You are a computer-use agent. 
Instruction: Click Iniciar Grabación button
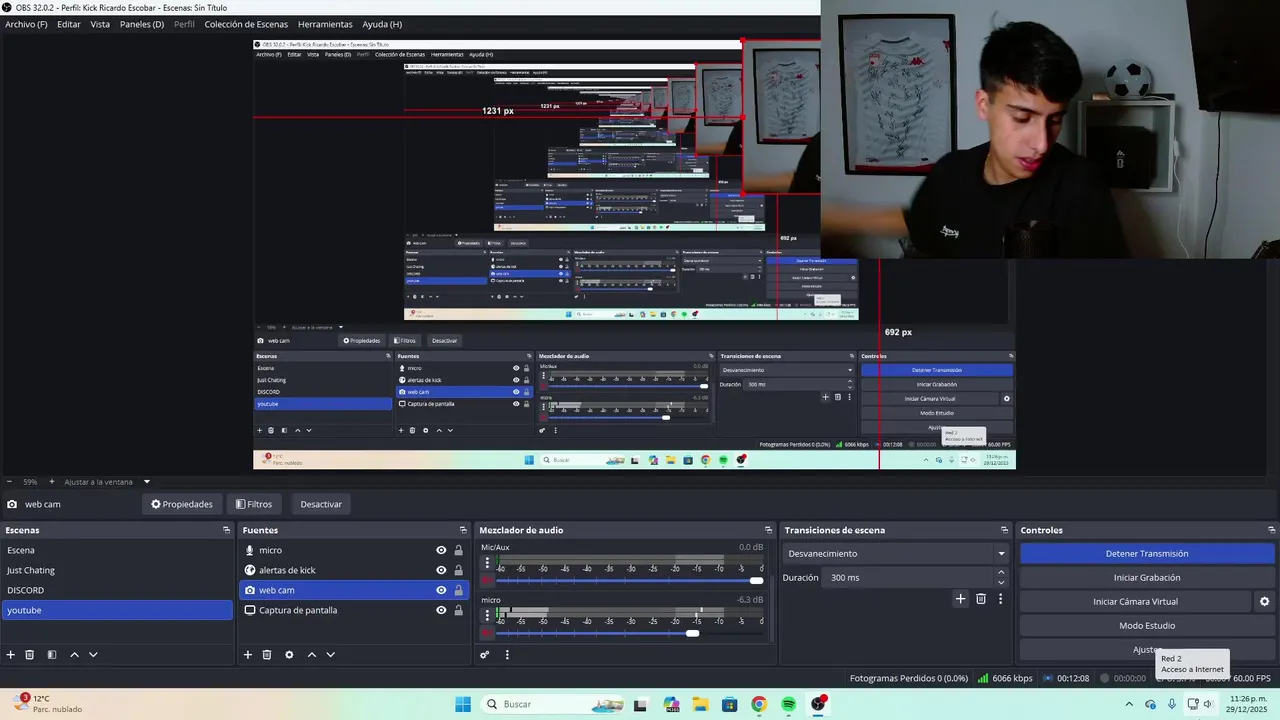click(1147, 577)
